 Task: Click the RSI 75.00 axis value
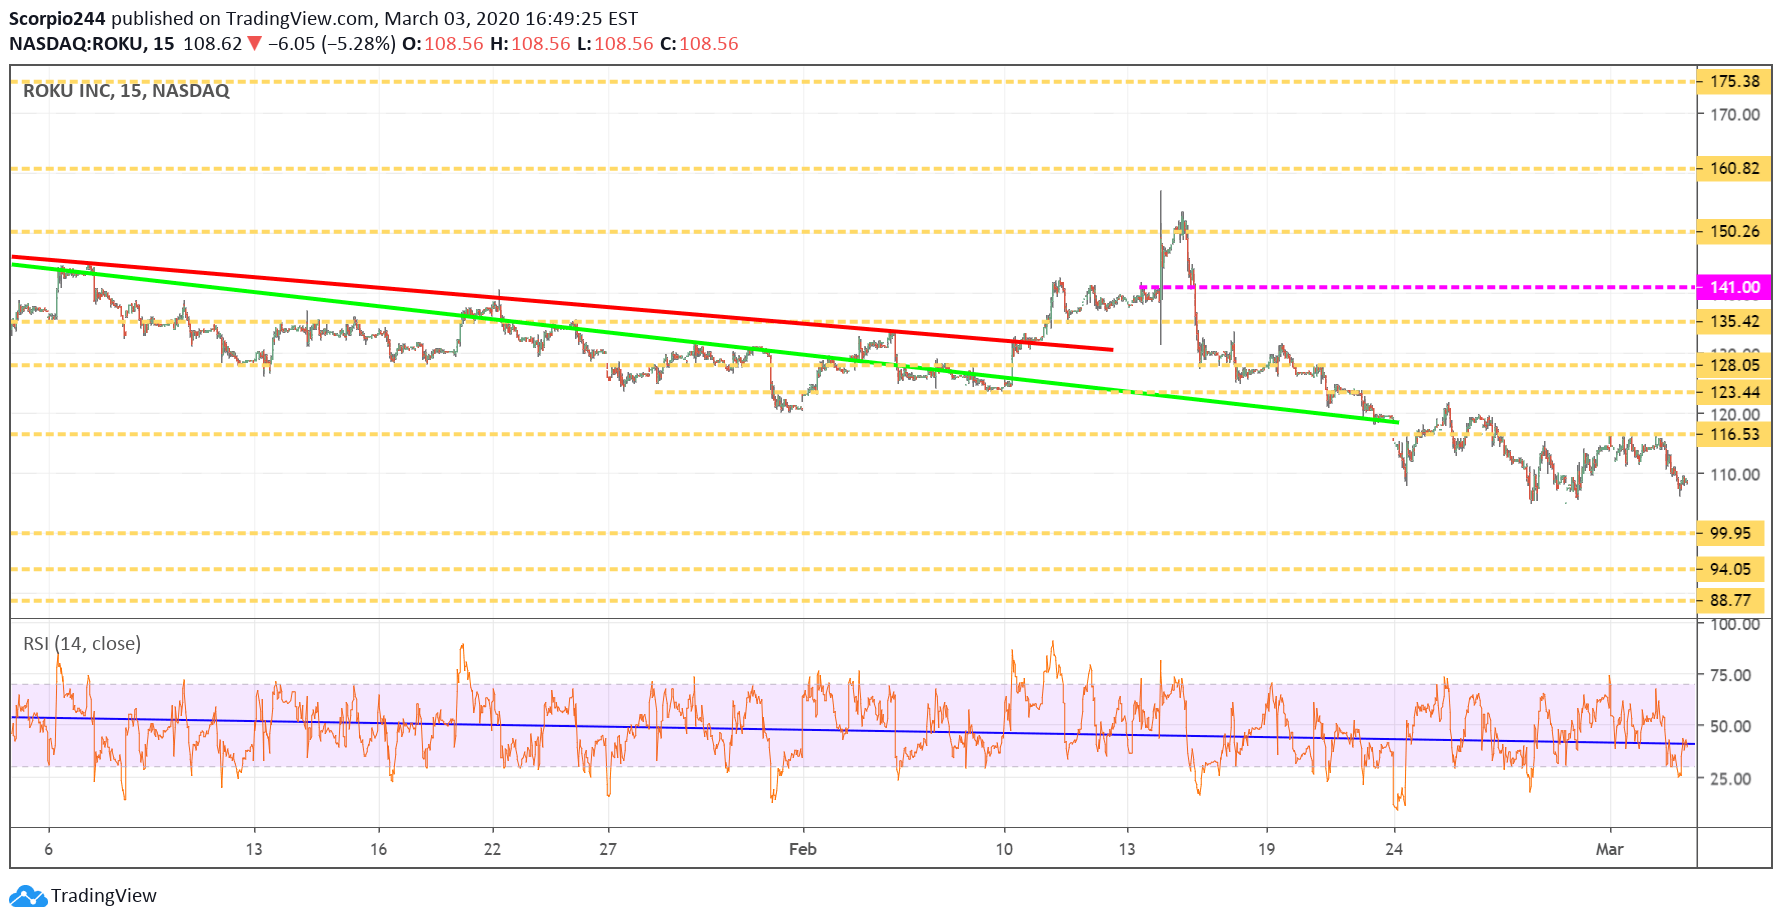(1731, 676)
